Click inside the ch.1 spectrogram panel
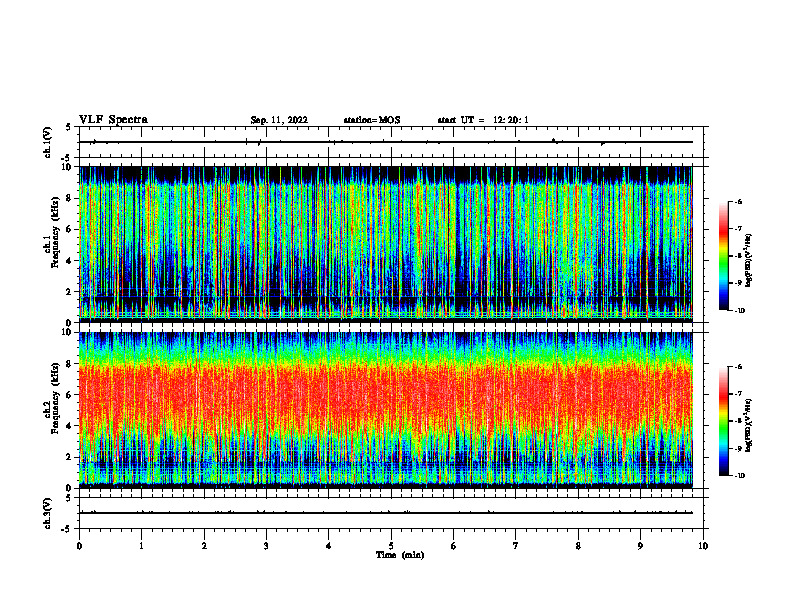This screenshot has height=612, width=792. [386, 244]
